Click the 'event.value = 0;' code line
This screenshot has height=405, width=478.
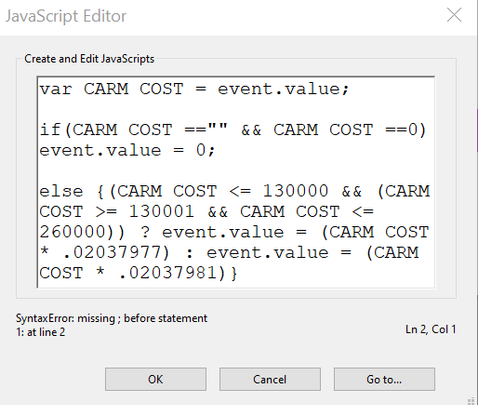pos(127,150)
